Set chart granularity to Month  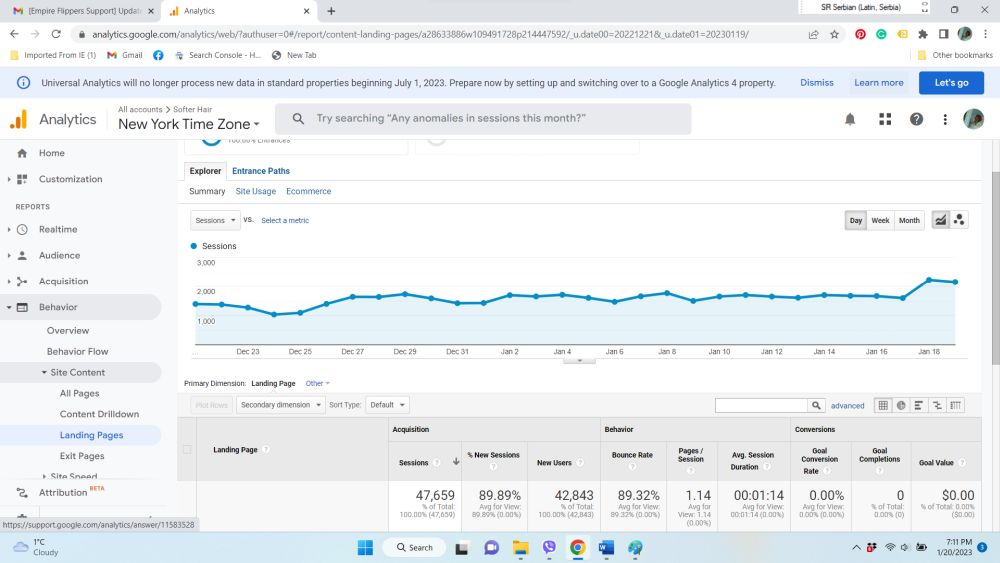[909, 221]
